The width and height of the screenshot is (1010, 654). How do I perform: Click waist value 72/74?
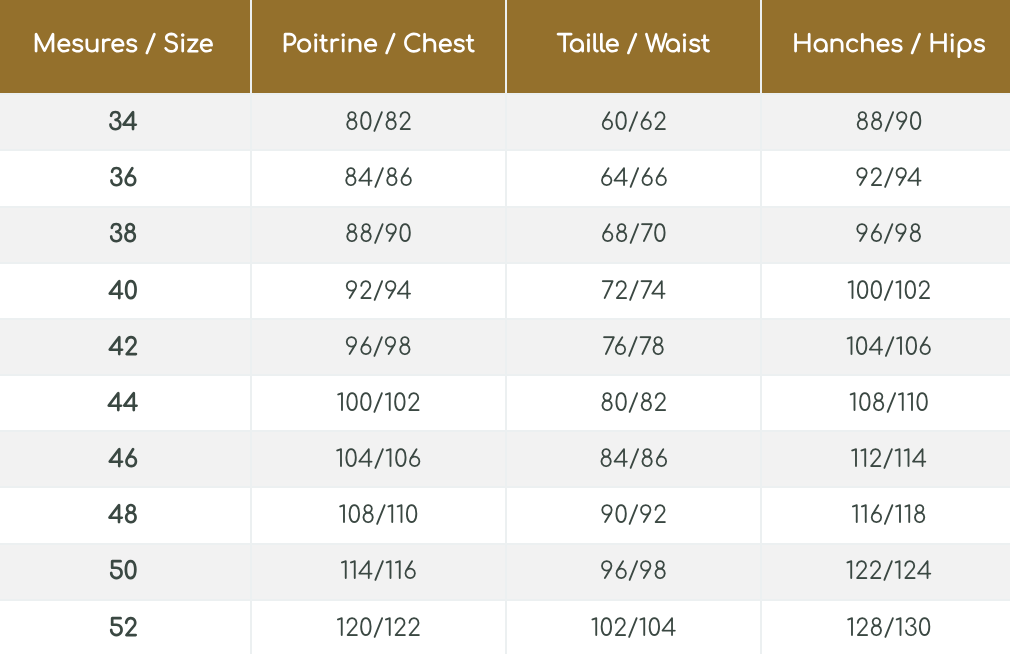pyautogui.click(x=633, y=291)
